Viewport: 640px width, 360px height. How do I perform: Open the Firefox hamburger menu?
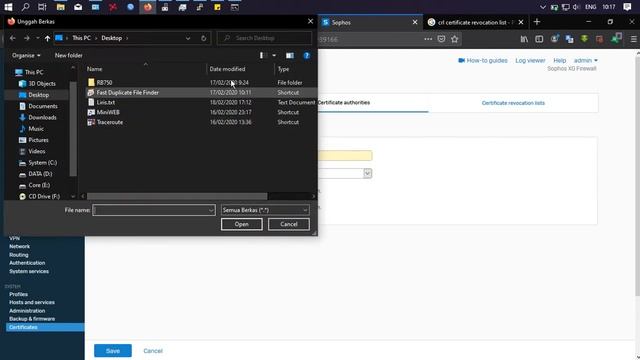pos(633,39)
